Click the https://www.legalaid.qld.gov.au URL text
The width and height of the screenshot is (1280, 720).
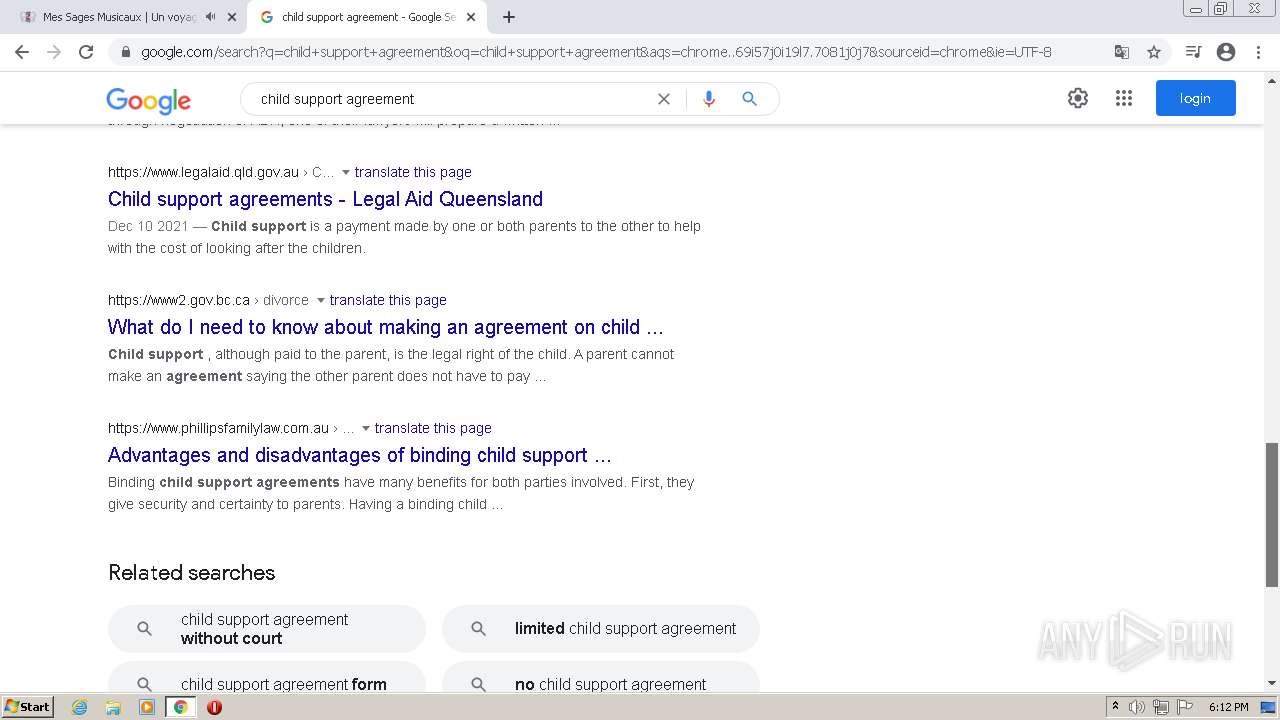203,172
